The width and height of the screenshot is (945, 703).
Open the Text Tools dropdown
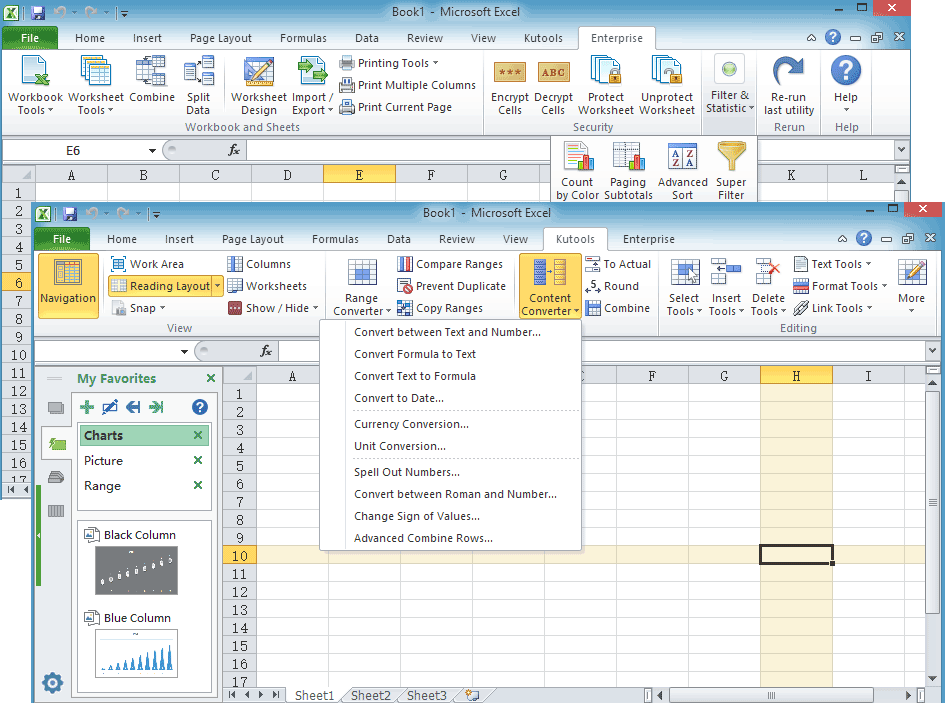tap(833, 264)
